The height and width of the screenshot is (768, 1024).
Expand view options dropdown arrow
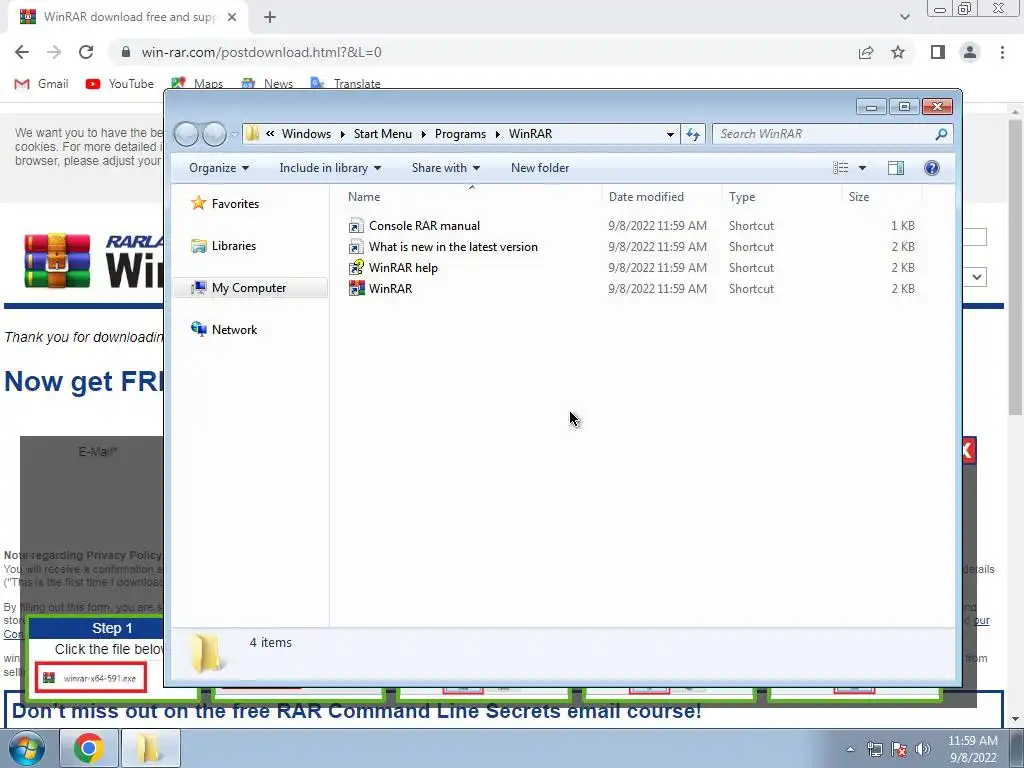pyautogui.click(x=862, y=168)
